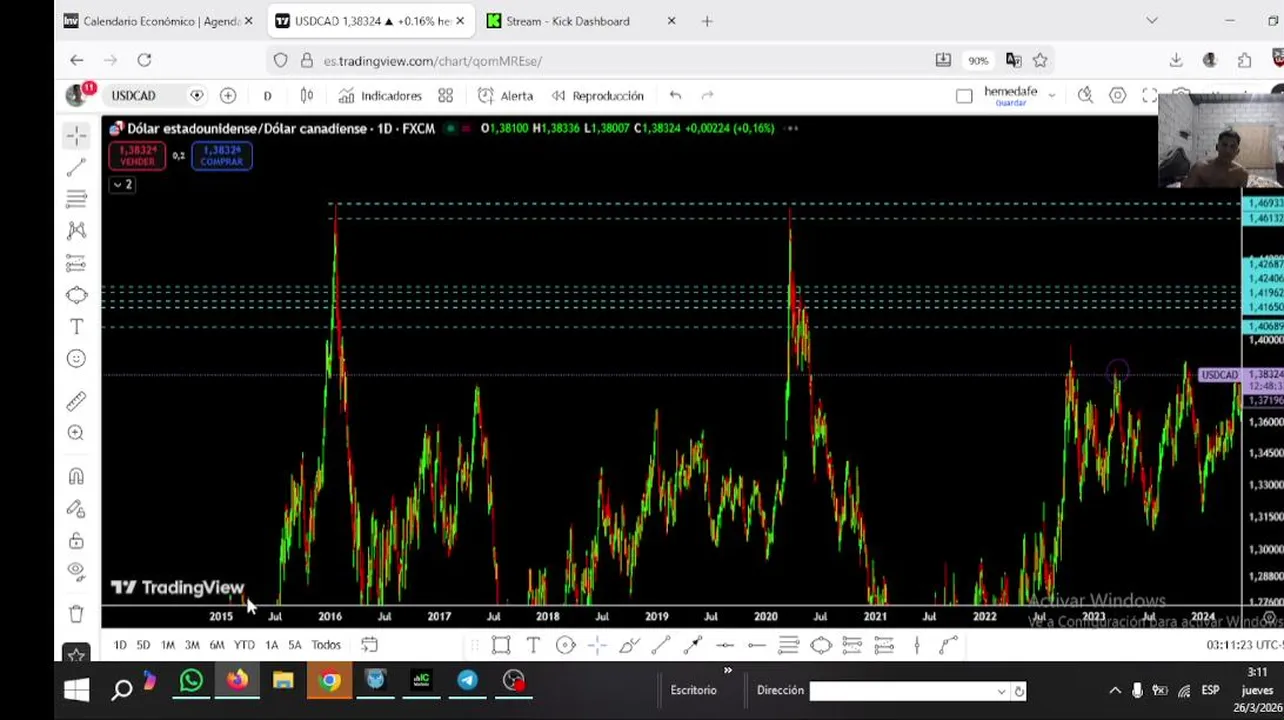Viewport: 1284px width, 720px height.
Task: Lock all drawing tools
Action: tap(76, 540)
